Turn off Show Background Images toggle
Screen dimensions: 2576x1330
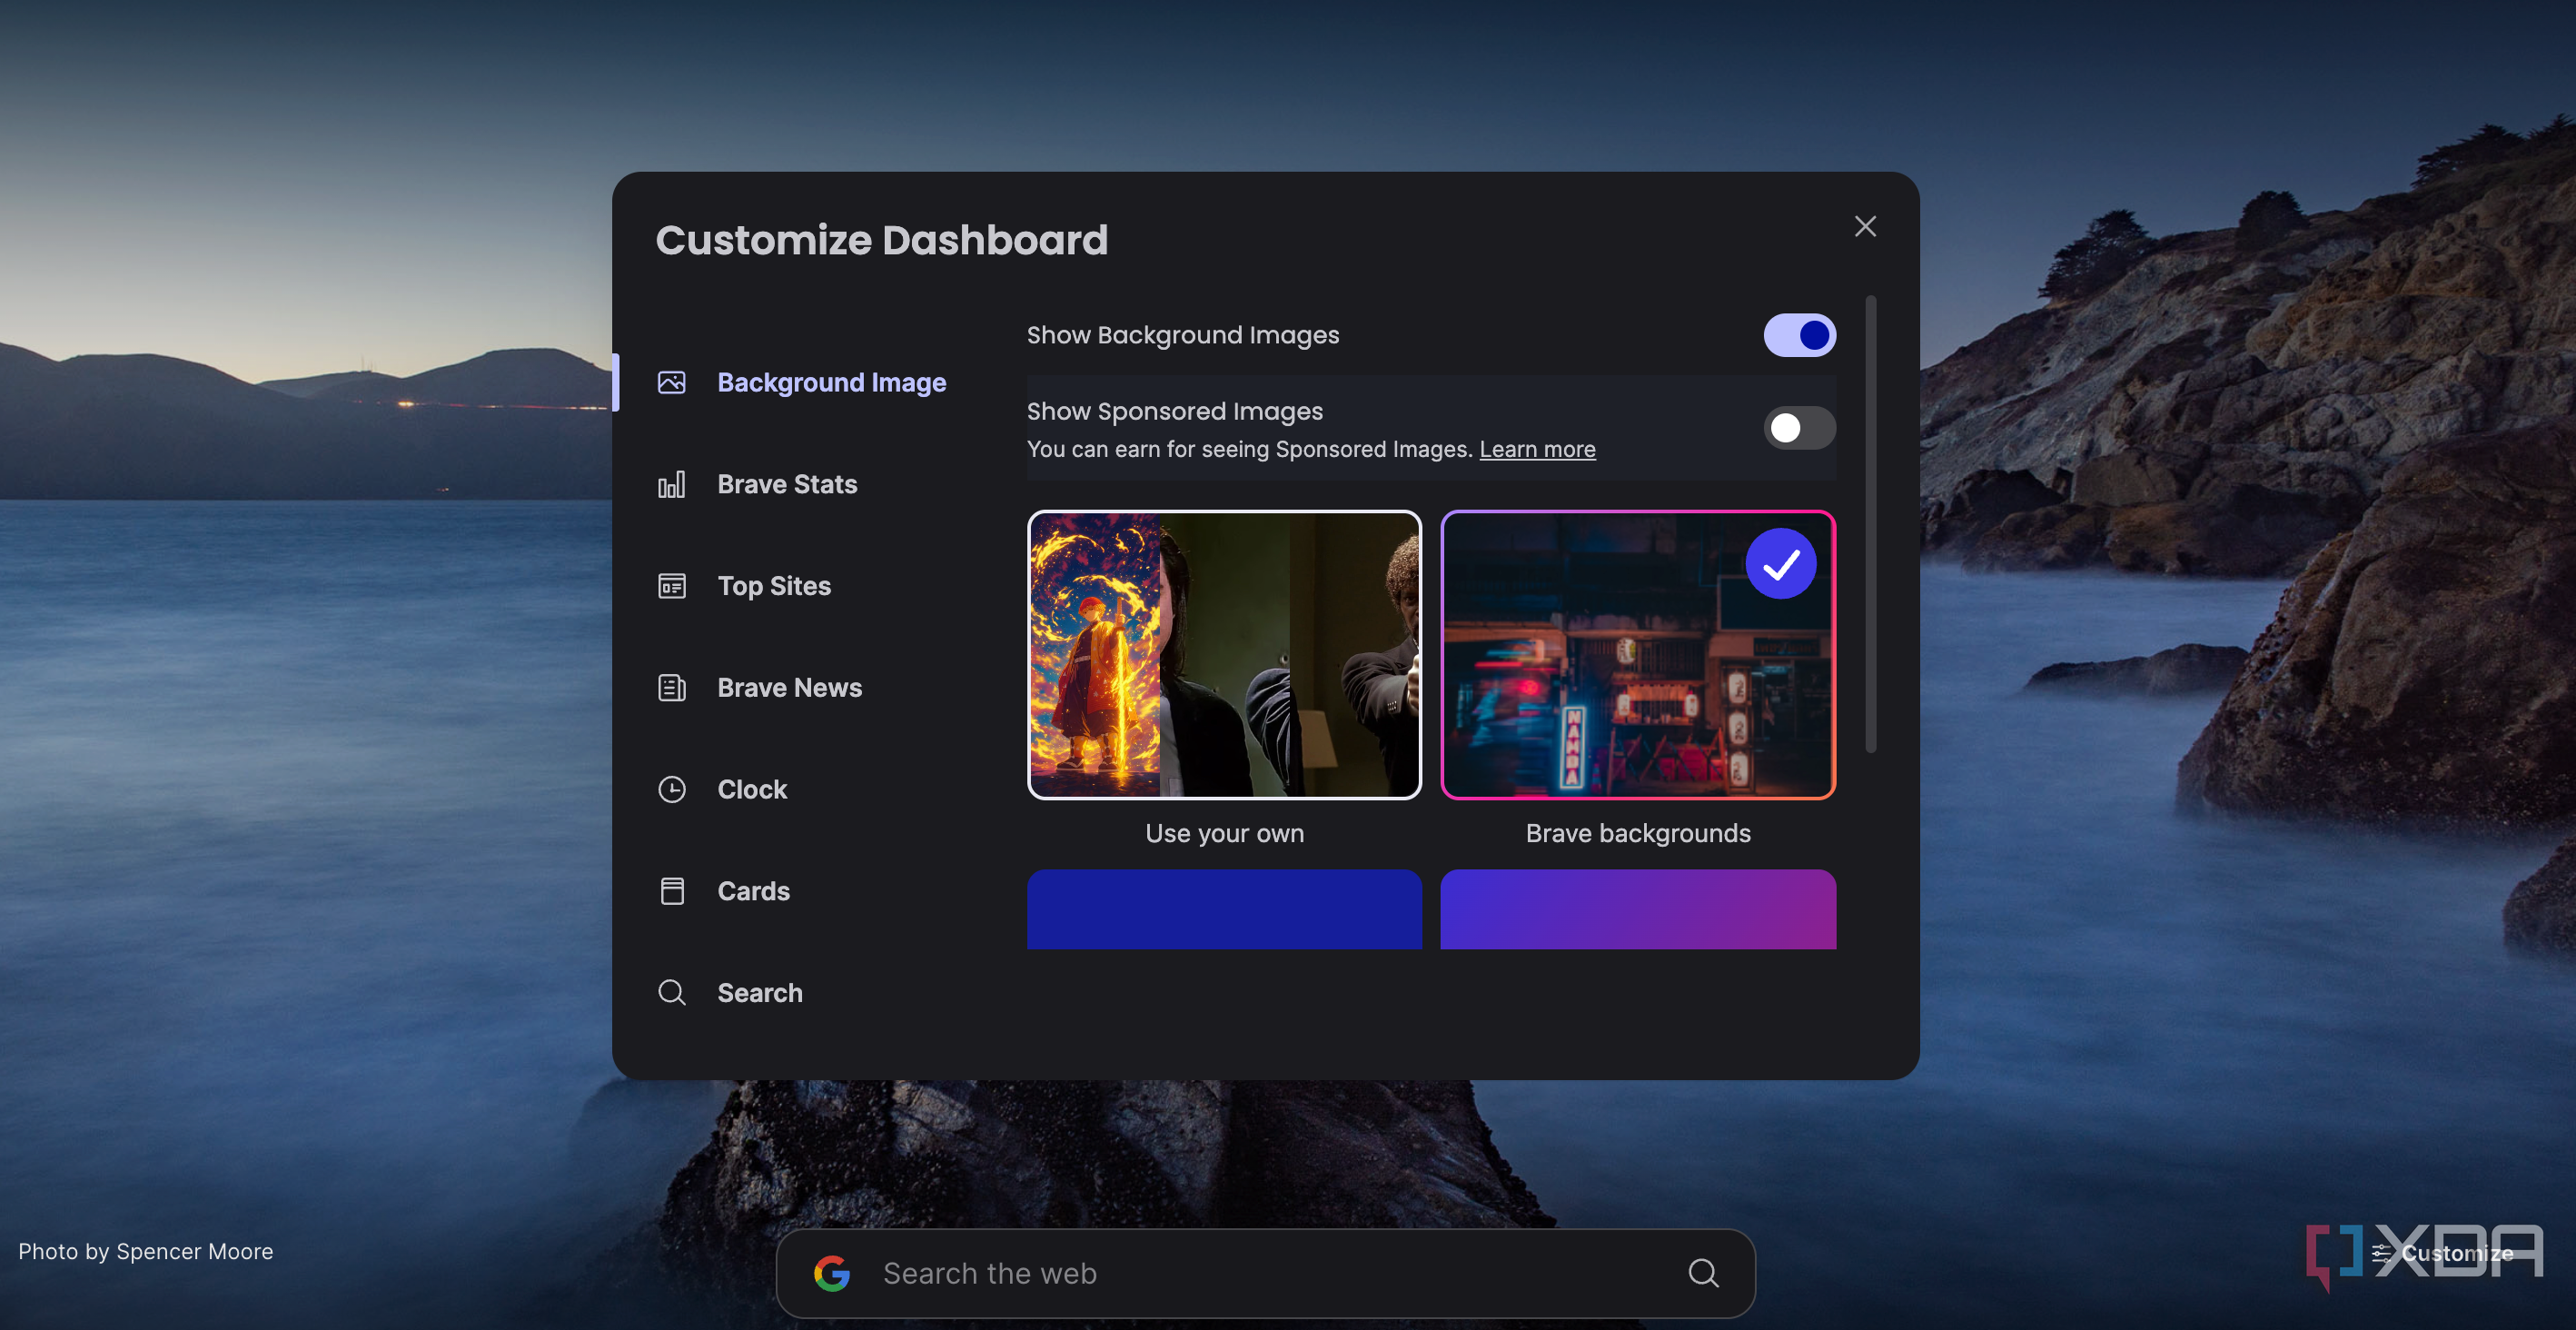pos(1799,335)
